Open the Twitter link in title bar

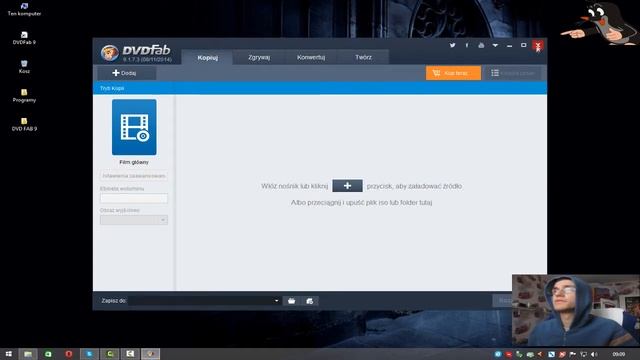[452, 45]
